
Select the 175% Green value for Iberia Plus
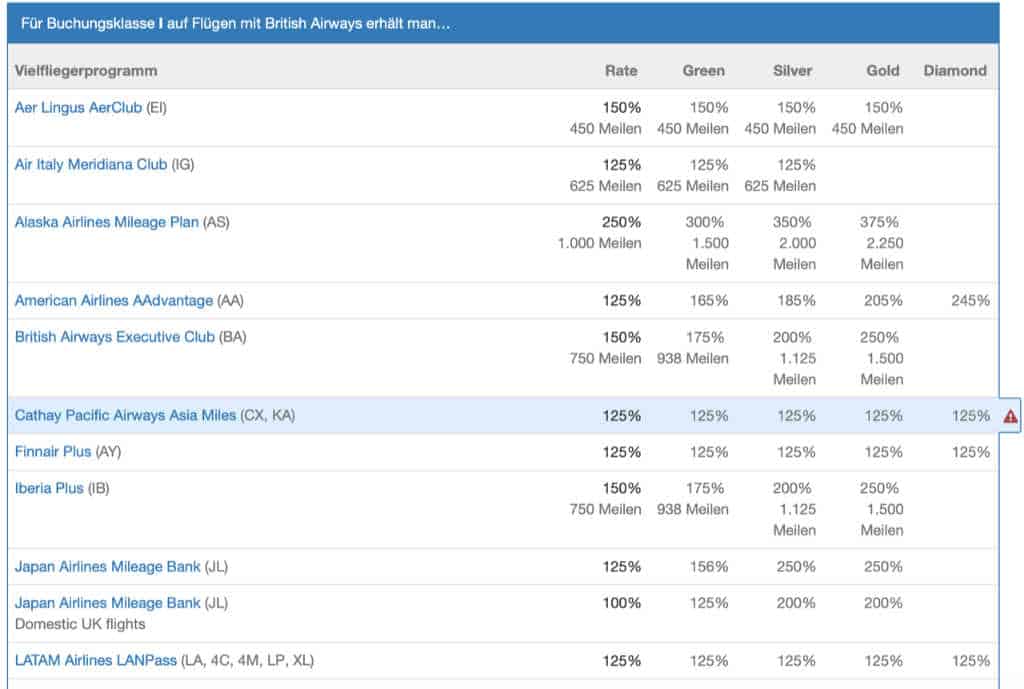click(705, 488)
